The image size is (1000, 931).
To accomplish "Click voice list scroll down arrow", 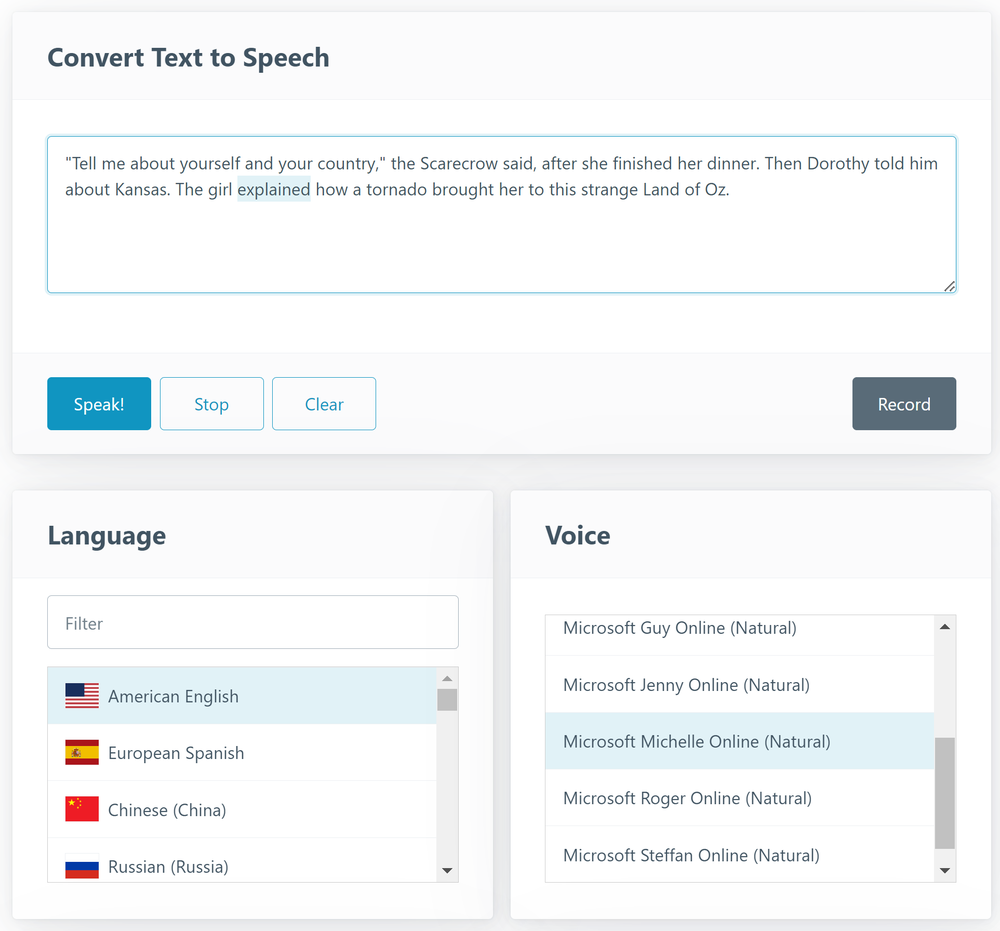I will pyautogui.click(x=945, y=870).
